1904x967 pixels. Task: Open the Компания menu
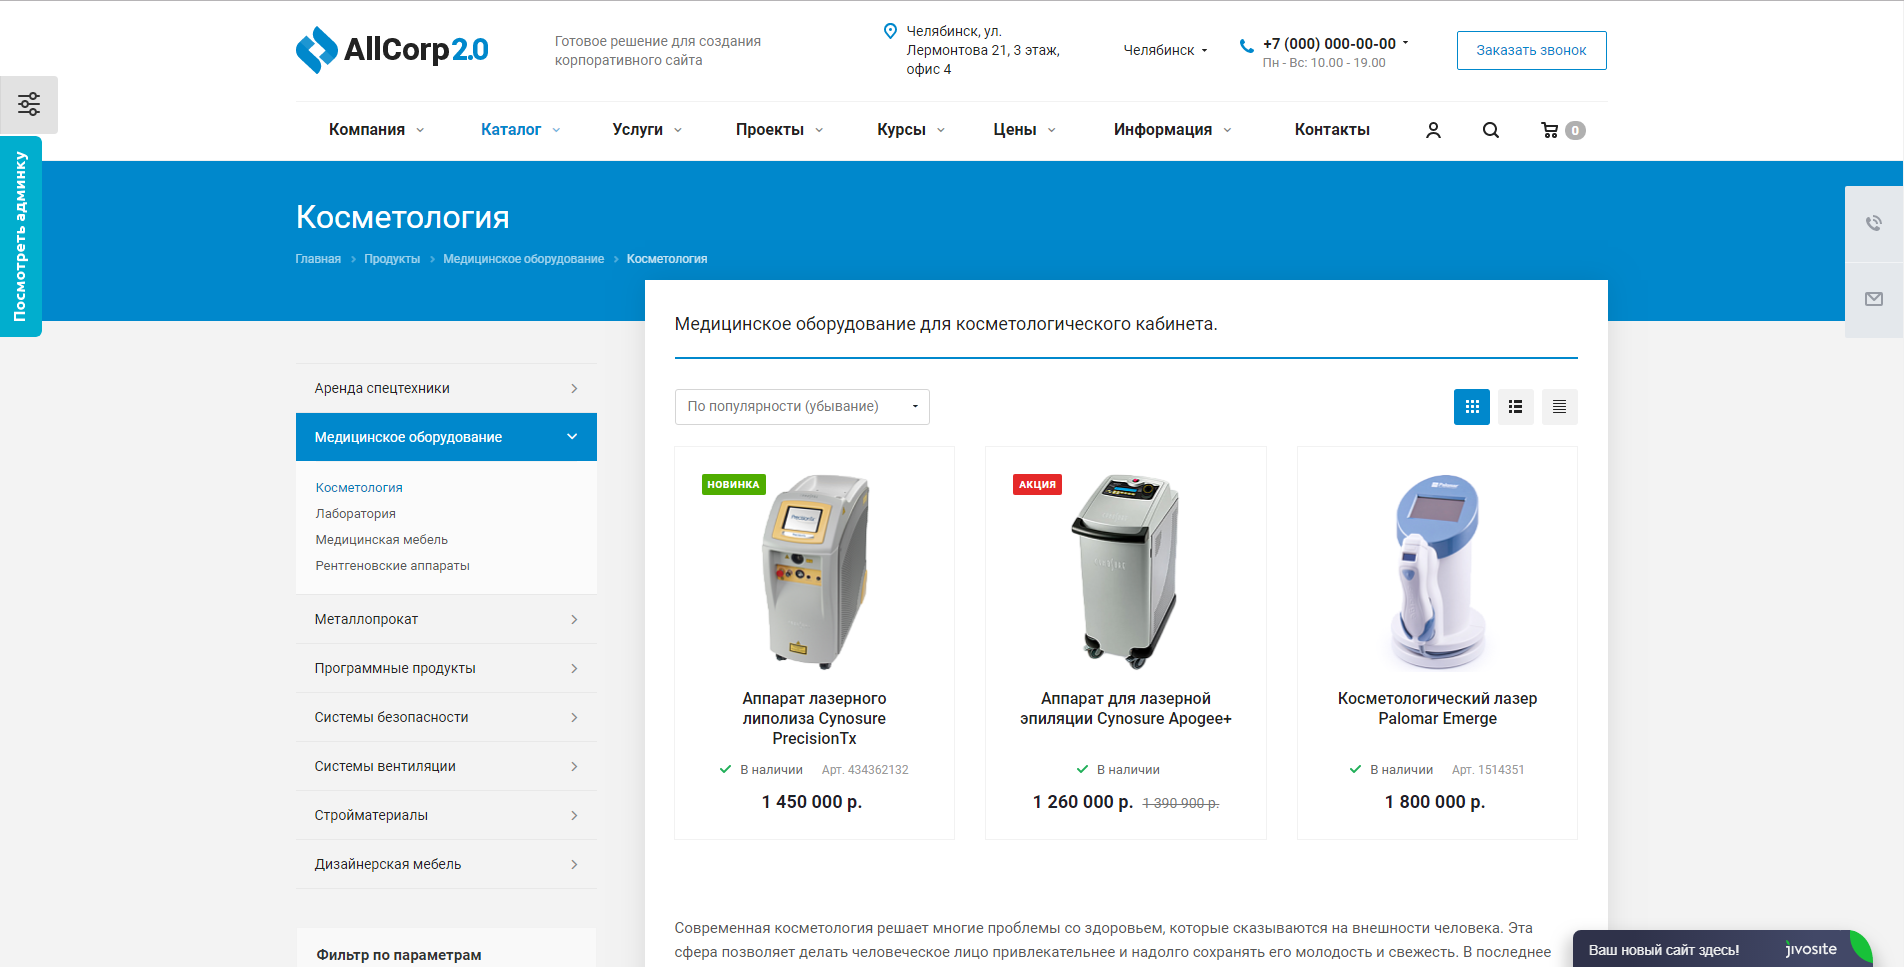(x=376, y=130)
